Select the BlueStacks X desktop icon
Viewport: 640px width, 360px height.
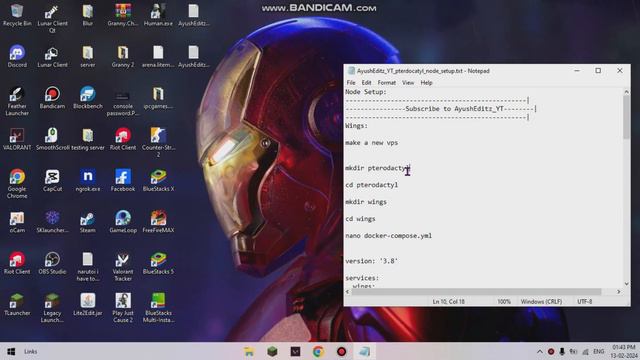coord(158,180)
